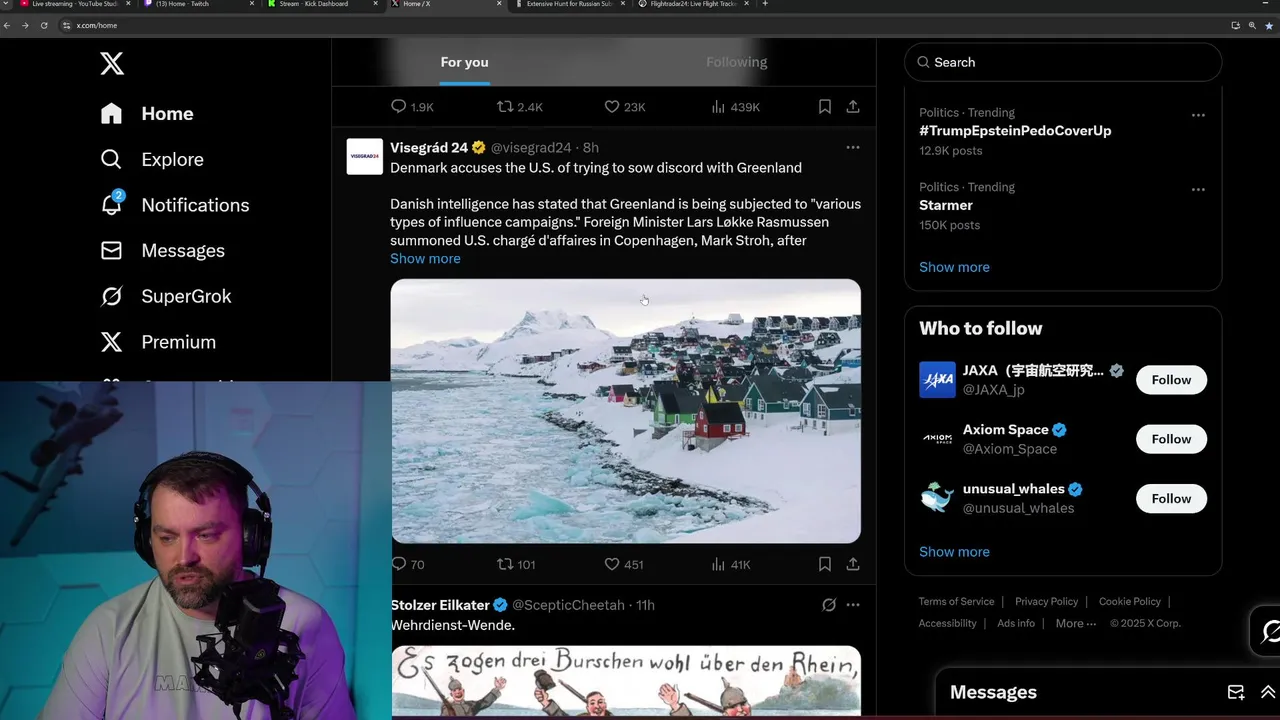Like the Visegrád 24 post
This screenshot has height=720, width=1280.
click(x=624, y=564)
